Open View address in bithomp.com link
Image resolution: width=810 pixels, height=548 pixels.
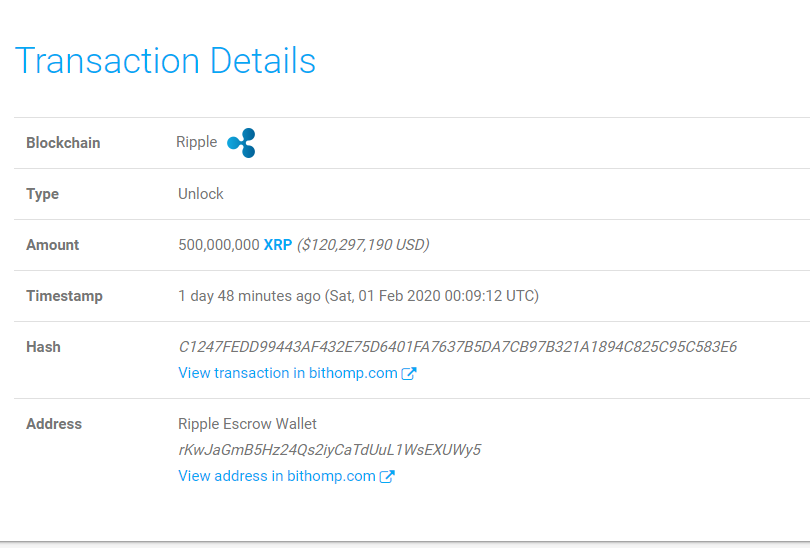point(276,476)
